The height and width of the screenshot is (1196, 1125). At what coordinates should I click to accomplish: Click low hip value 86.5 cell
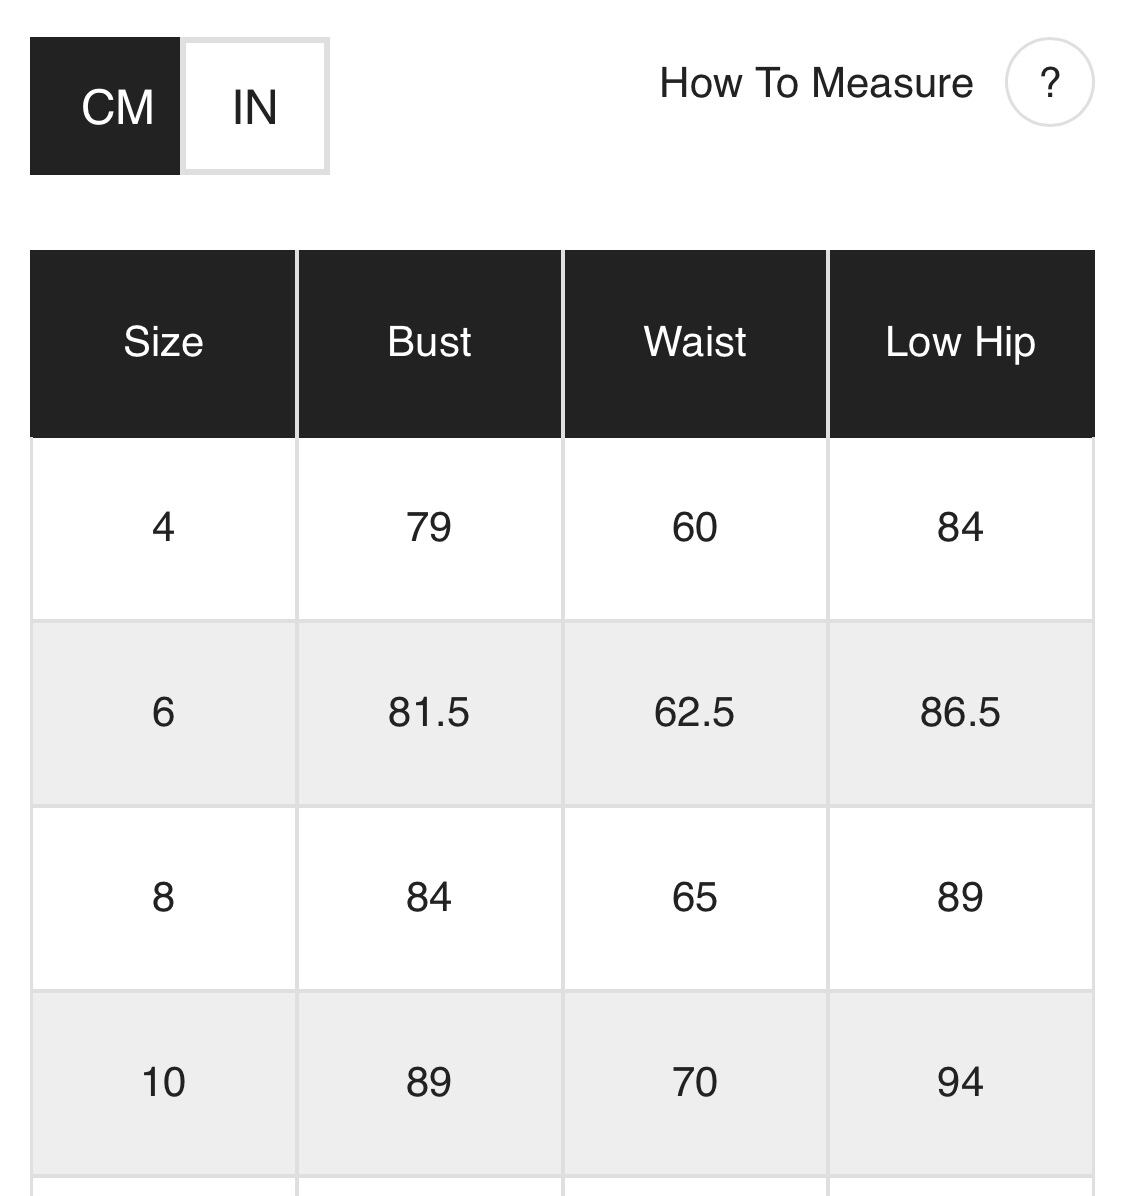tap(960, 712)
